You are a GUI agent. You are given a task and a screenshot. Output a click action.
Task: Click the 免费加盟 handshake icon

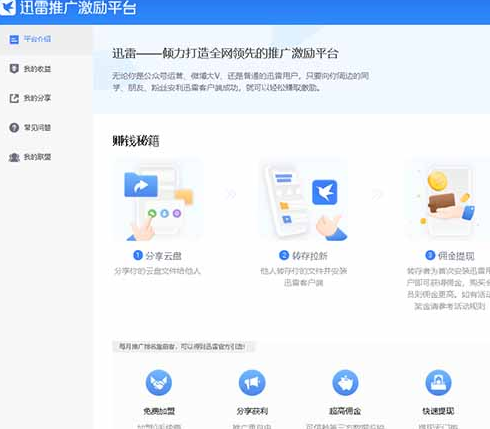[x=159, y=383]
